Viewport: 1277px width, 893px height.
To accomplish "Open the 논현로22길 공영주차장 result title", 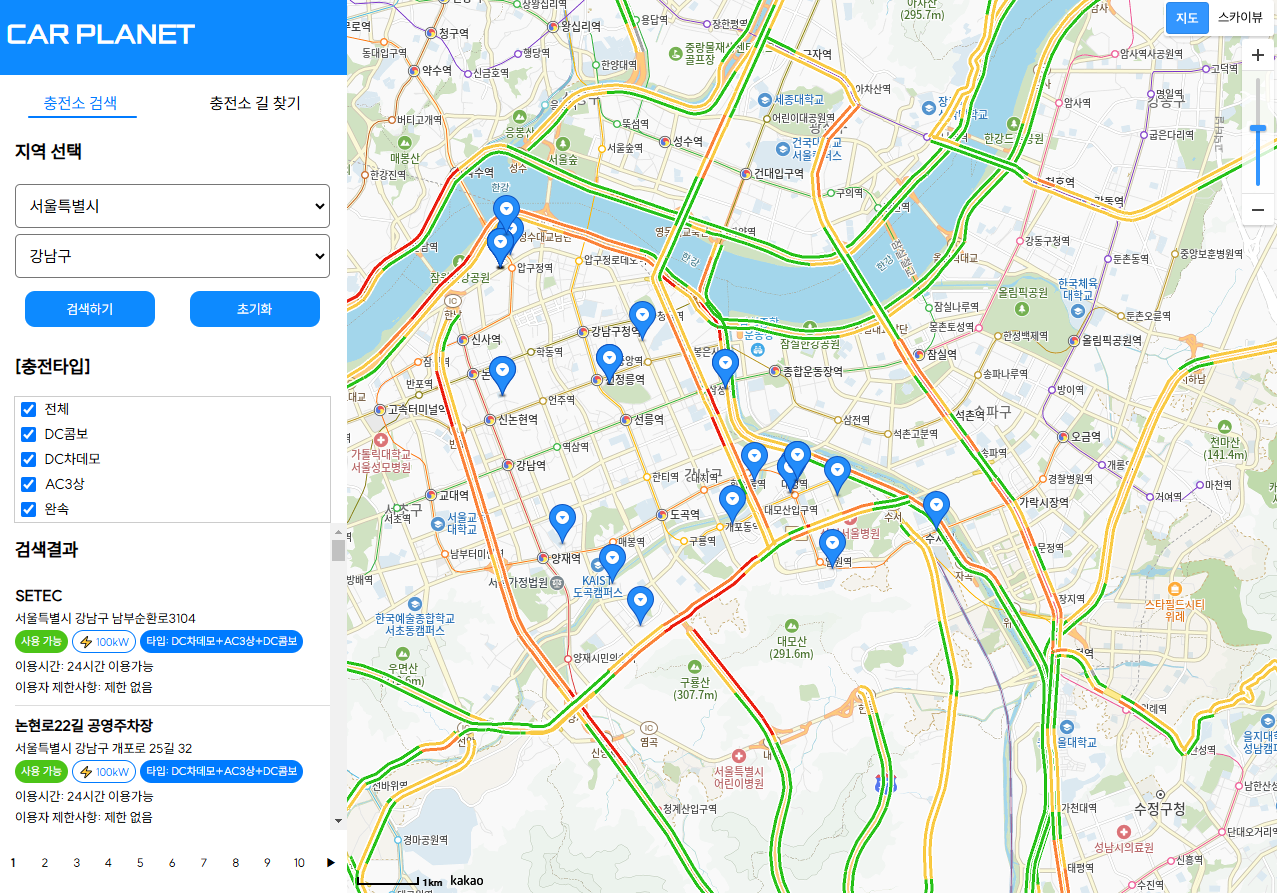I will [84, 726].
